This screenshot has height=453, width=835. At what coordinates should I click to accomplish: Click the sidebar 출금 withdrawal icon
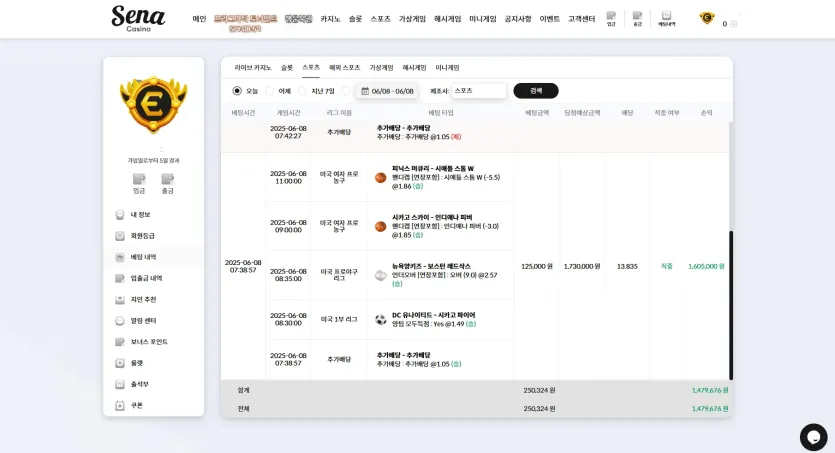point(168,184)
